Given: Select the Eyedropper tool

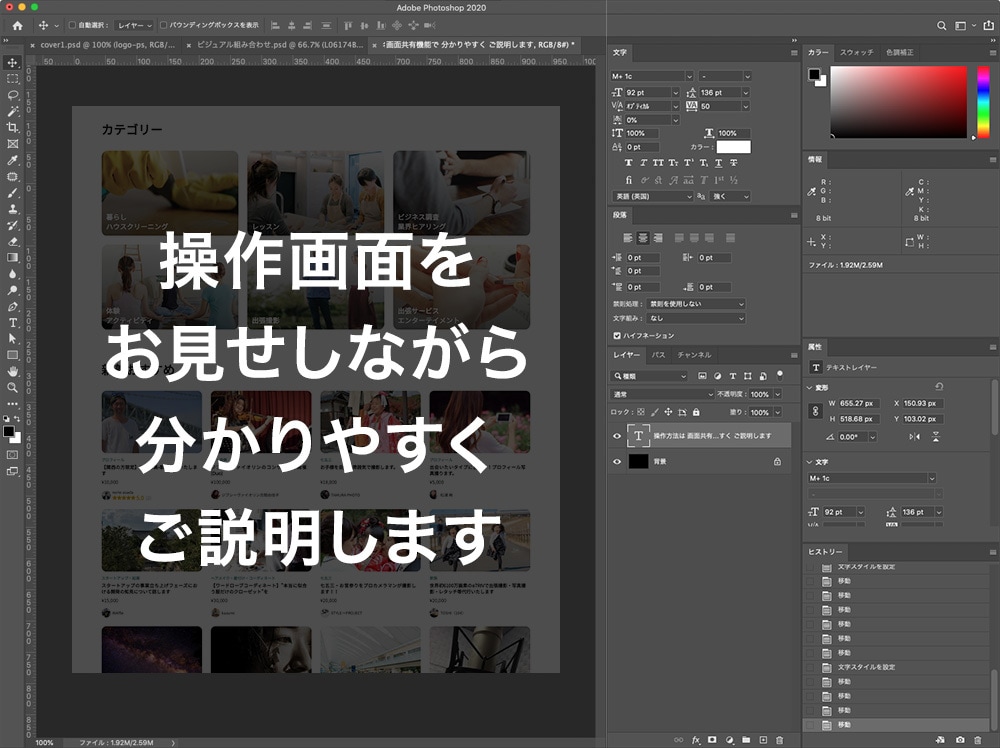Looking at the screenshot, I should (12, 160).
